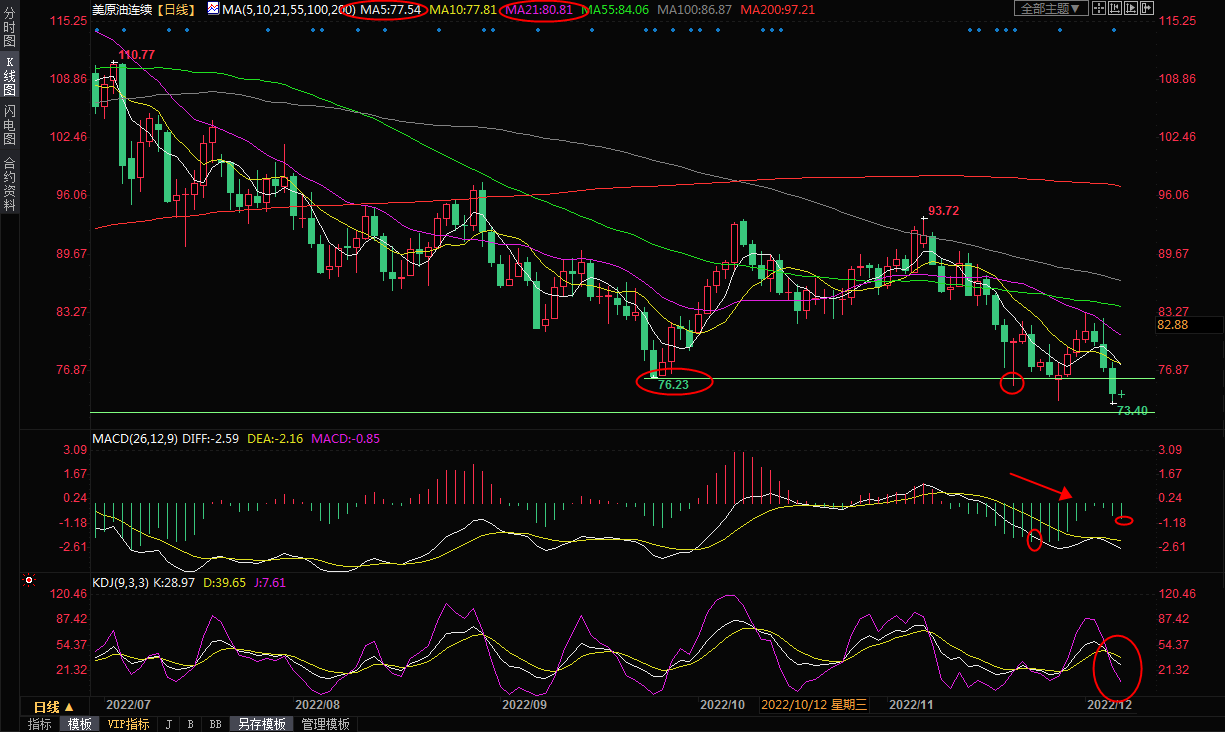Expand the 日线 period selector
The height and width of the screenshot is (732, 1225).
tap(54, 706)
